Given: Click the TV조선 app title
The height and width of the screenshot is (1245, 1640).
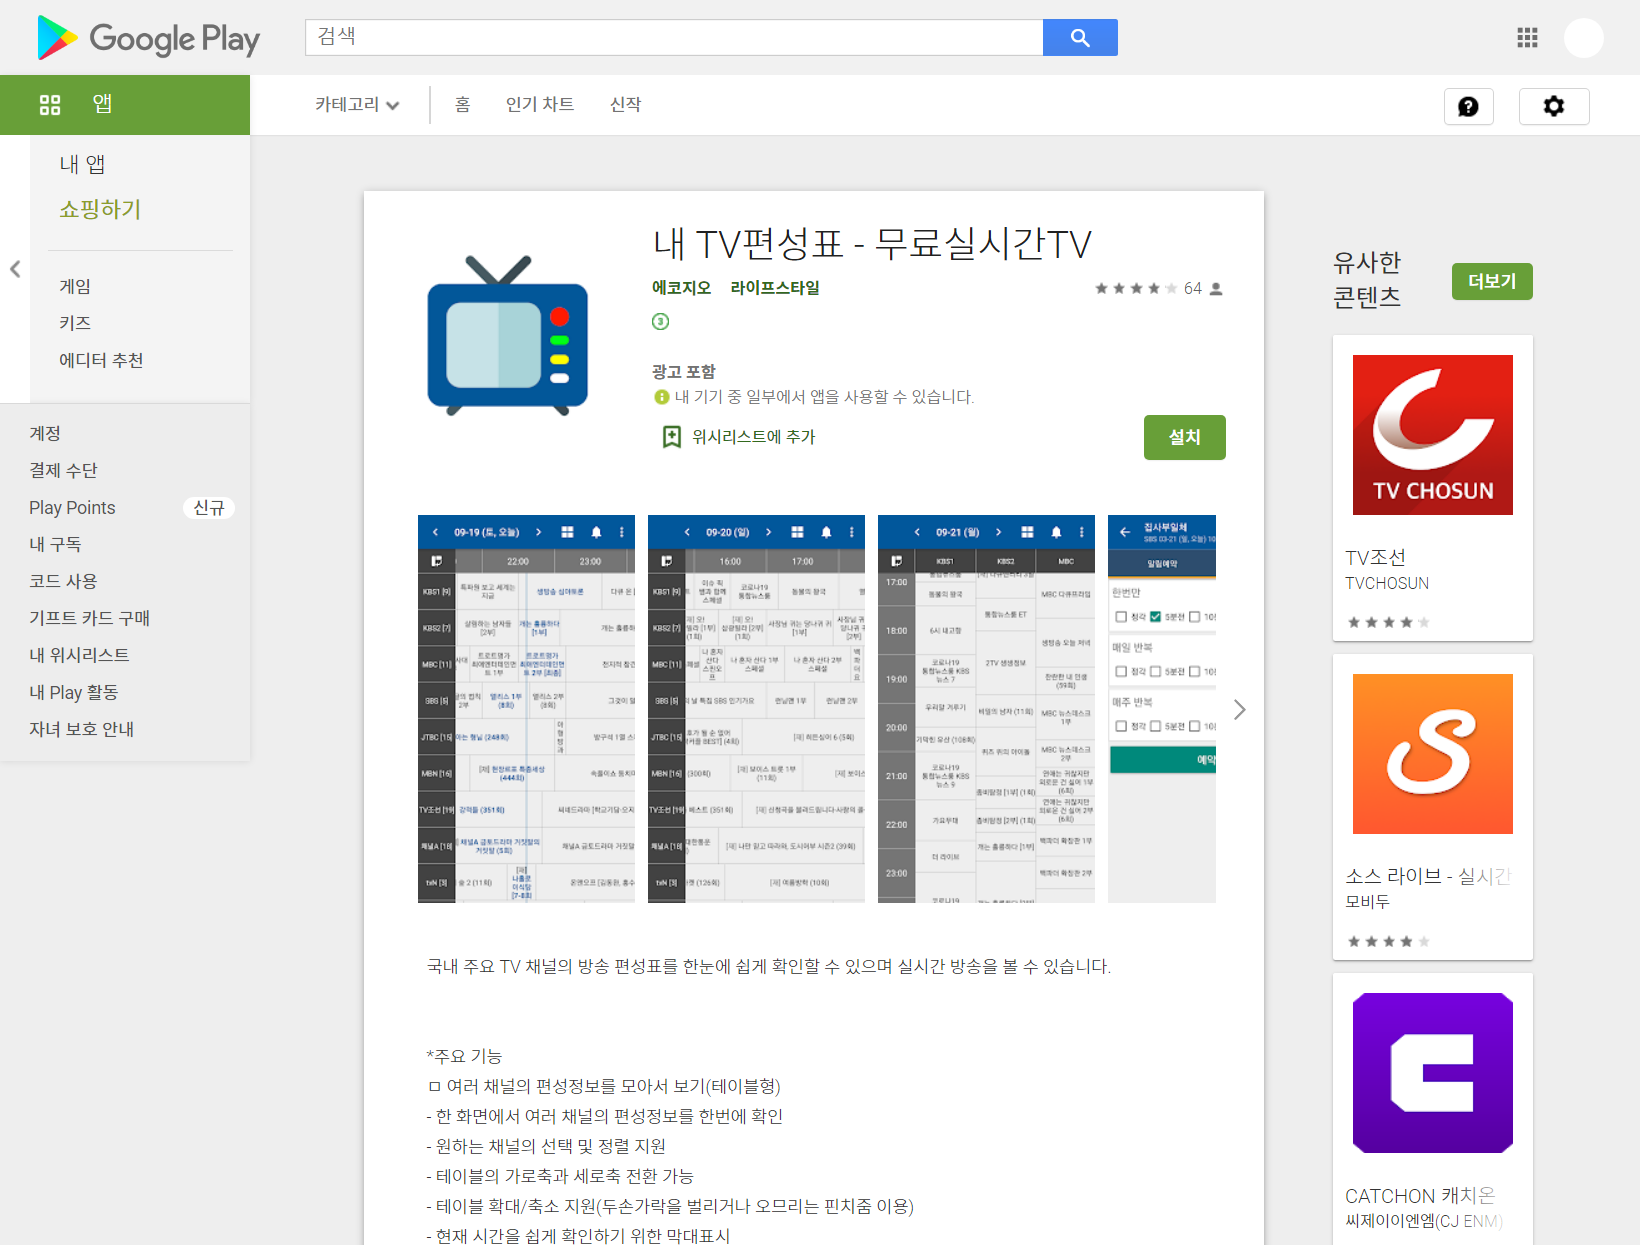Looking at the screenshot, I should 1375,557.
